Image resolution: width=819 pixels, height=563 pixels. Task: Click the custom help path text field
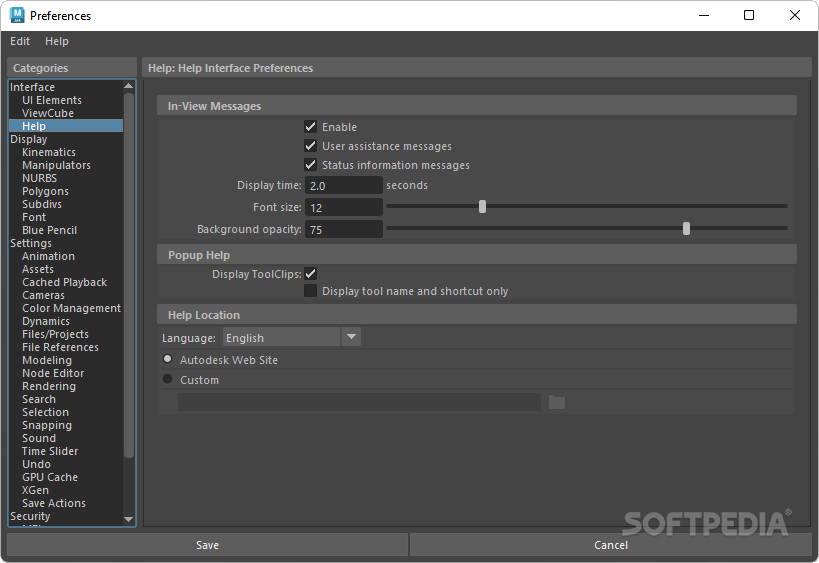coord(359,402)
